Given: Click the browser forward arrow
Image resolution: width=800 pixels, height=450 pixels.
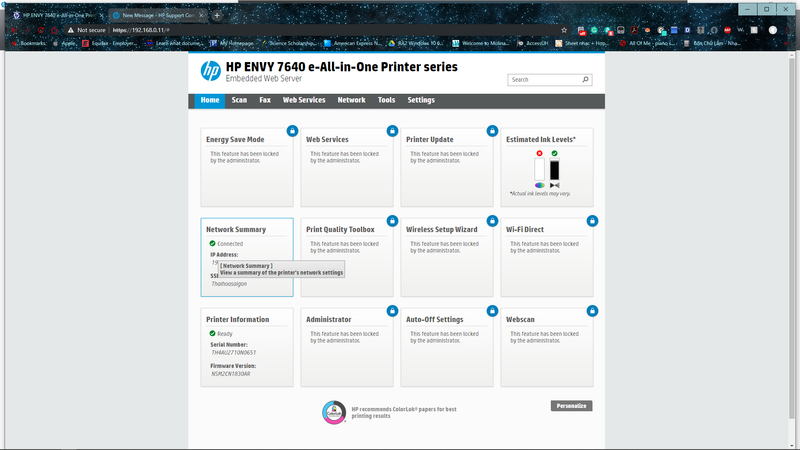Looking at the screenshot, I should (x=28, y=30).
